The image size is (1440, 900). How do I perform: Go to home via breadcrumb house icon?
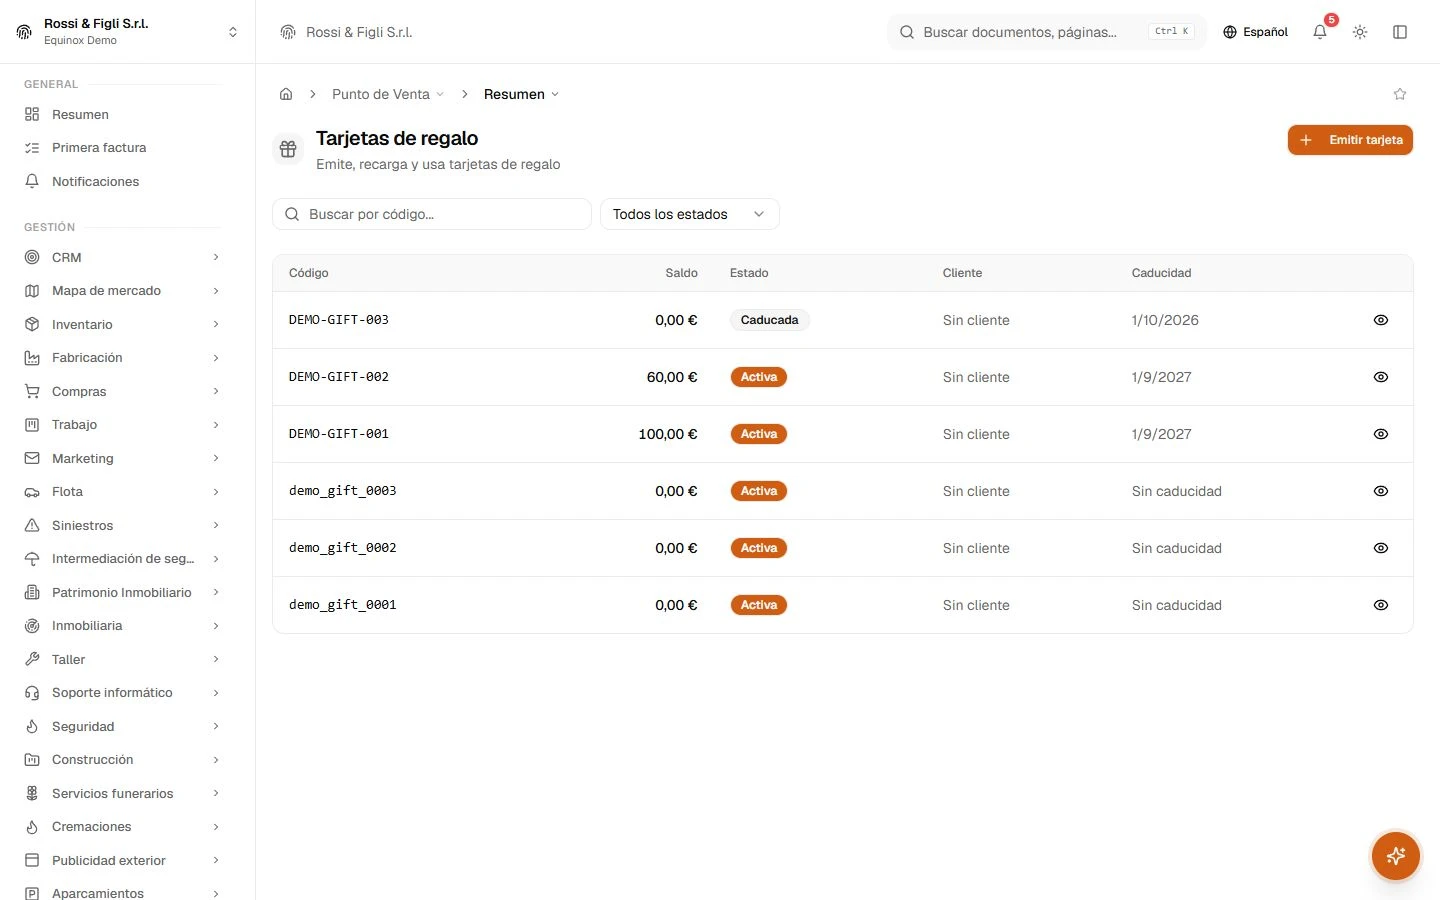click(286, 94)
